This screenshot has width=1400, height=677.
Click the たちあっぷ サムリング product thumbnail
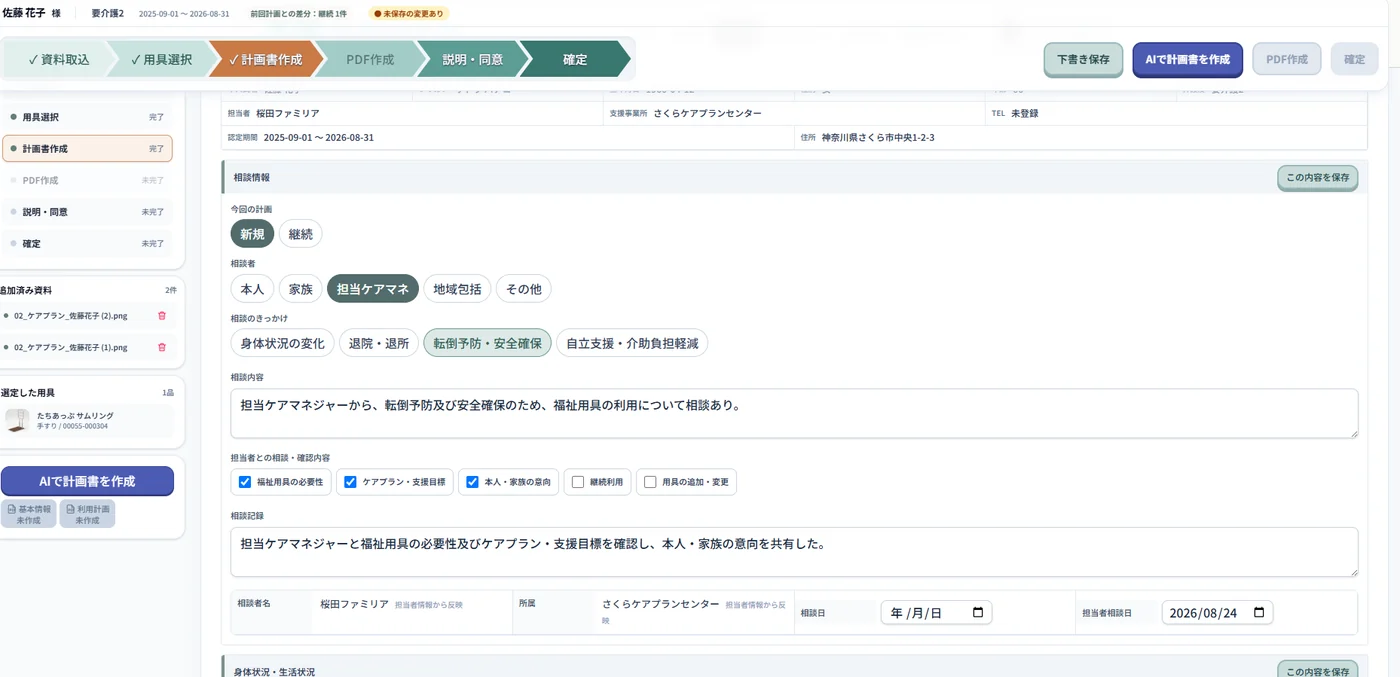[17, 420]
